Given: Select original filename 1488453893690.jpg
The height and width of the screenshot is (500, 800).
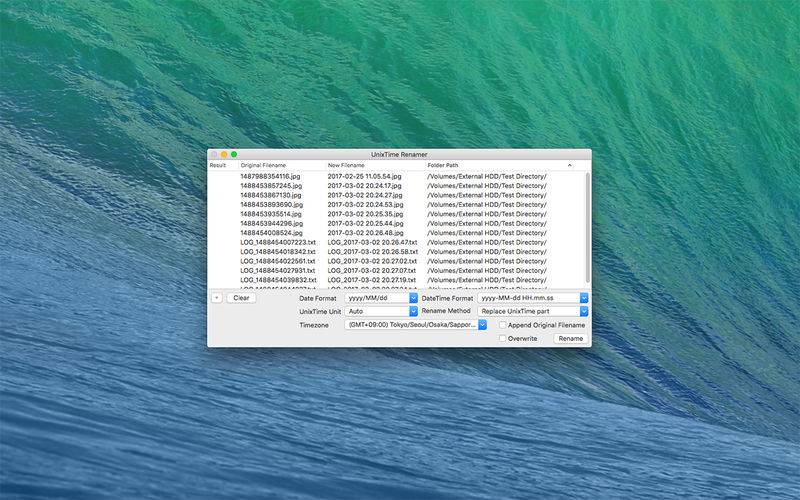Looking at the screenshot, I should point(271,205).
